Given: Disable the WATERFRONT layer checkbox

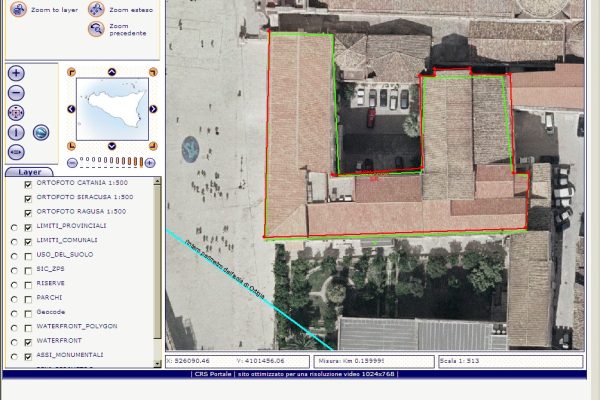Looking at the screenshot, I should (28, 340).
